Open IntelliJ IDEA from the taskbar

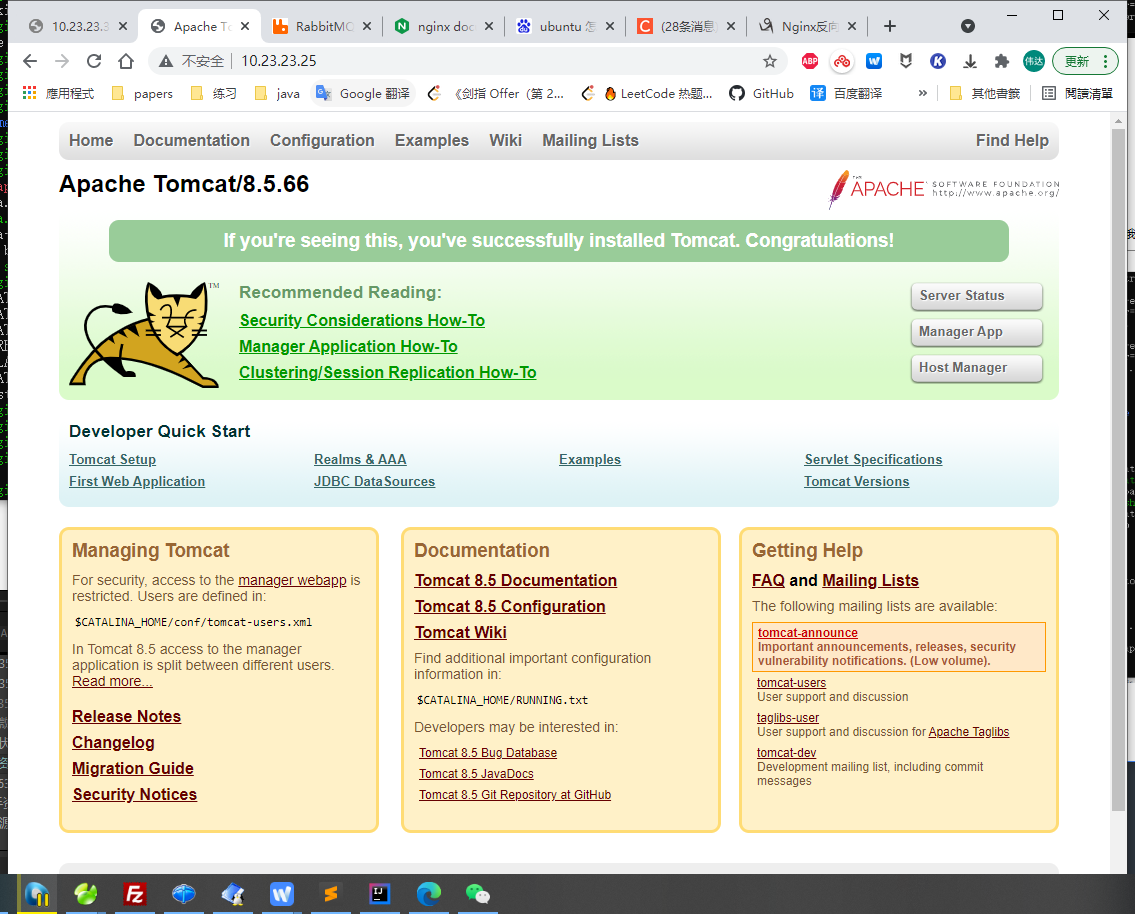point(379,894)
